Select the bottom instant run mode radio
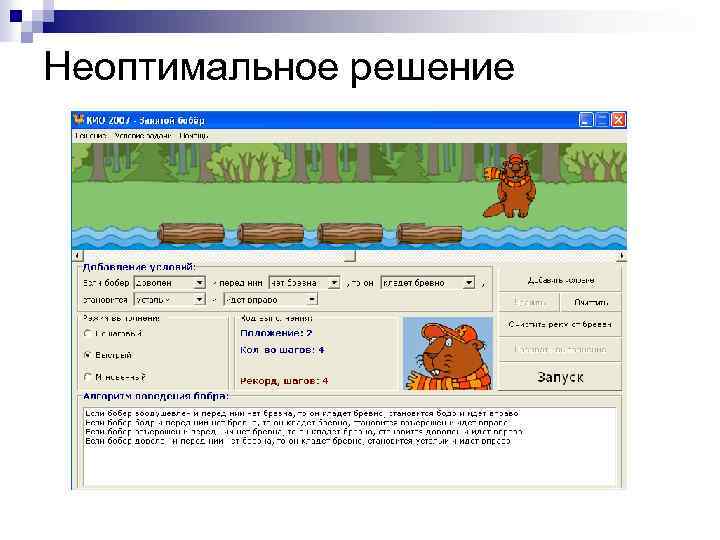720x540 pixels. 88,377
